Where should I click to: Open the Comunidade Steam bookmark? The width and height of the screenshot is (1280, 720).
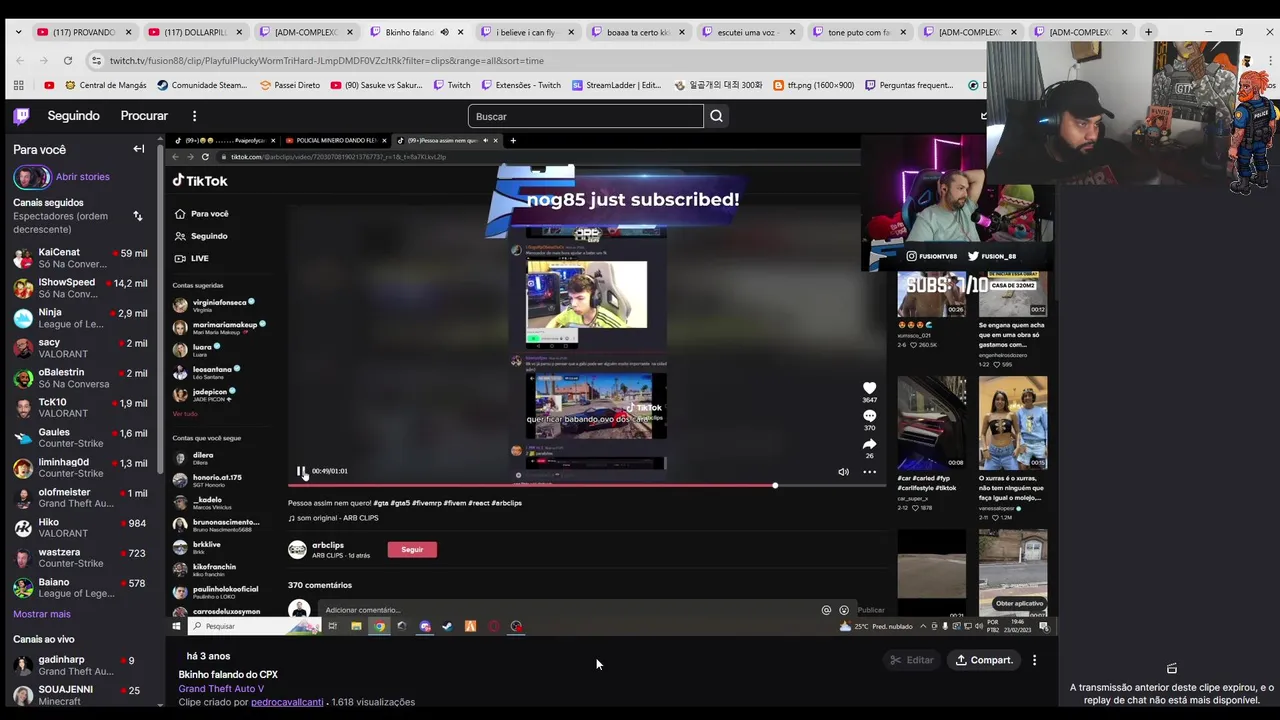(202, 85)
